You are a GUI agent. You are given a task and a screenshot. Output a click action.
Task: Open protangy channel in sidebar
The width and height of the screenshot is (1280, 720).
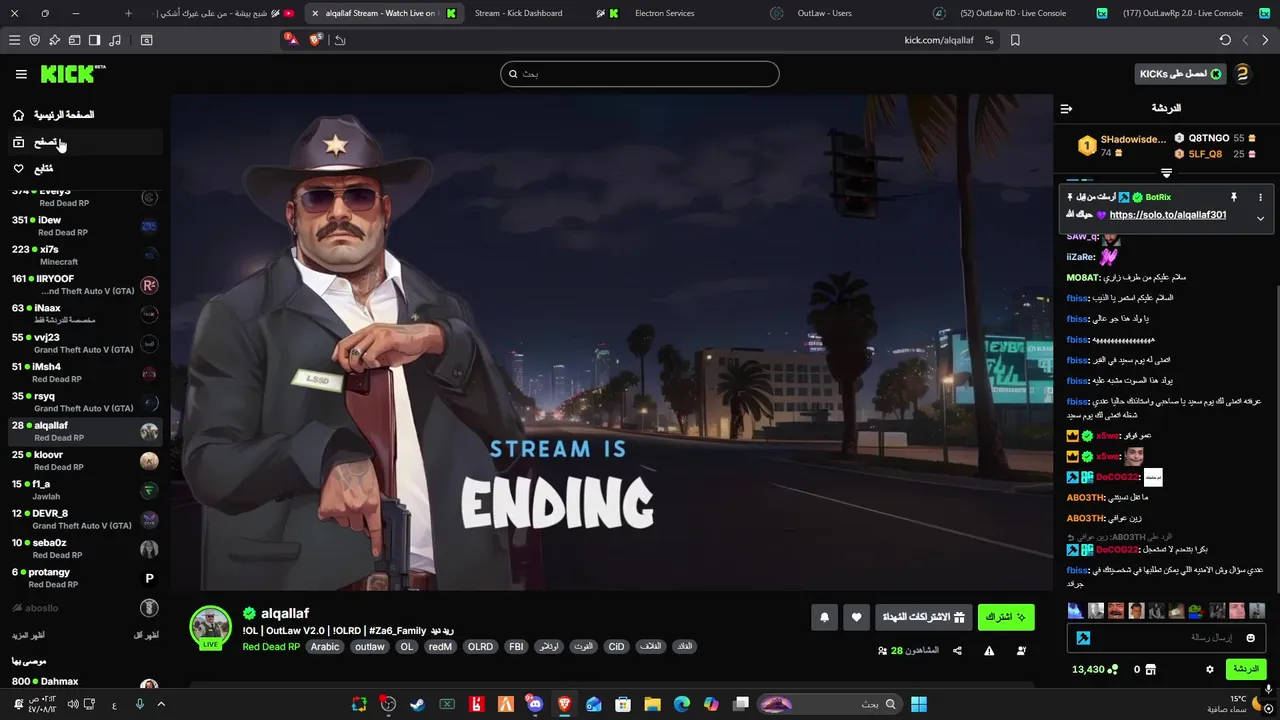[x=85, y=578]
